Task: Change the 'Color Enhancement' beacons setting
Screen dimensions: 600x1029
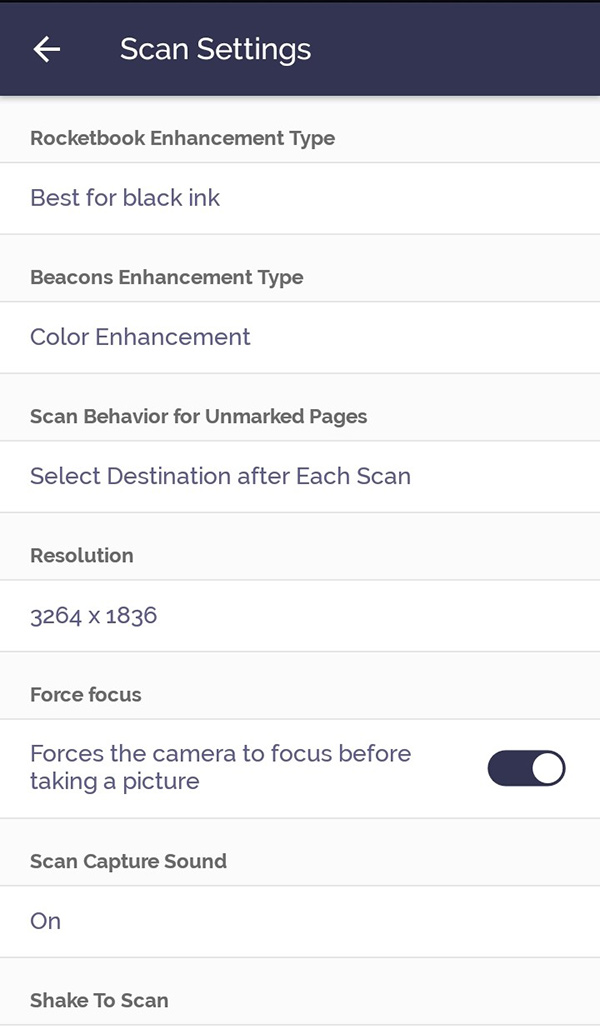Action: click(140, 337)
